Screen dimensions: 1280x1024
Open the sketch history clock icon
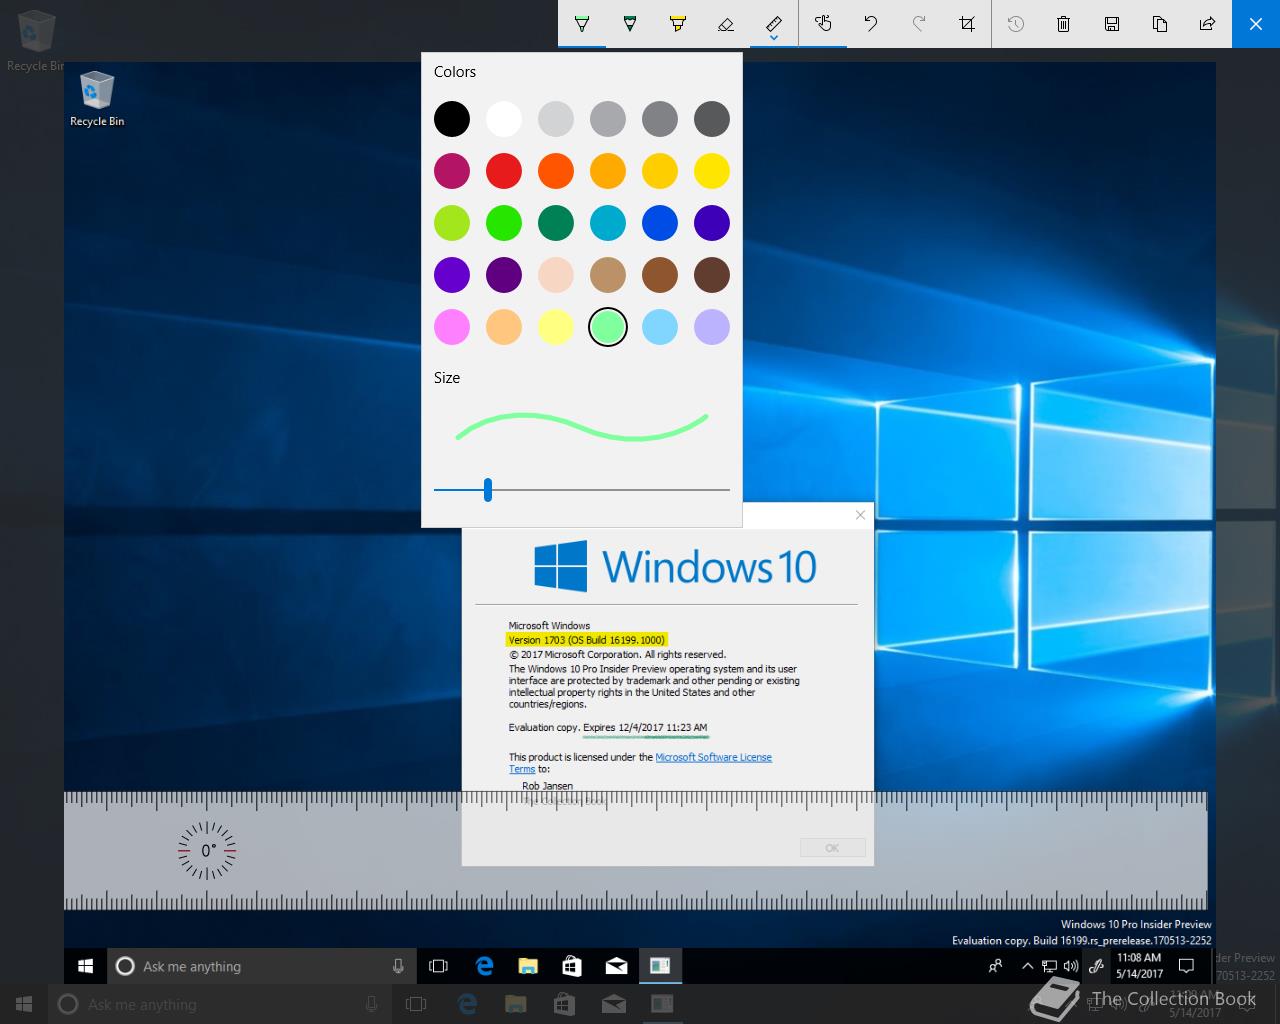tap(1016, 24)
